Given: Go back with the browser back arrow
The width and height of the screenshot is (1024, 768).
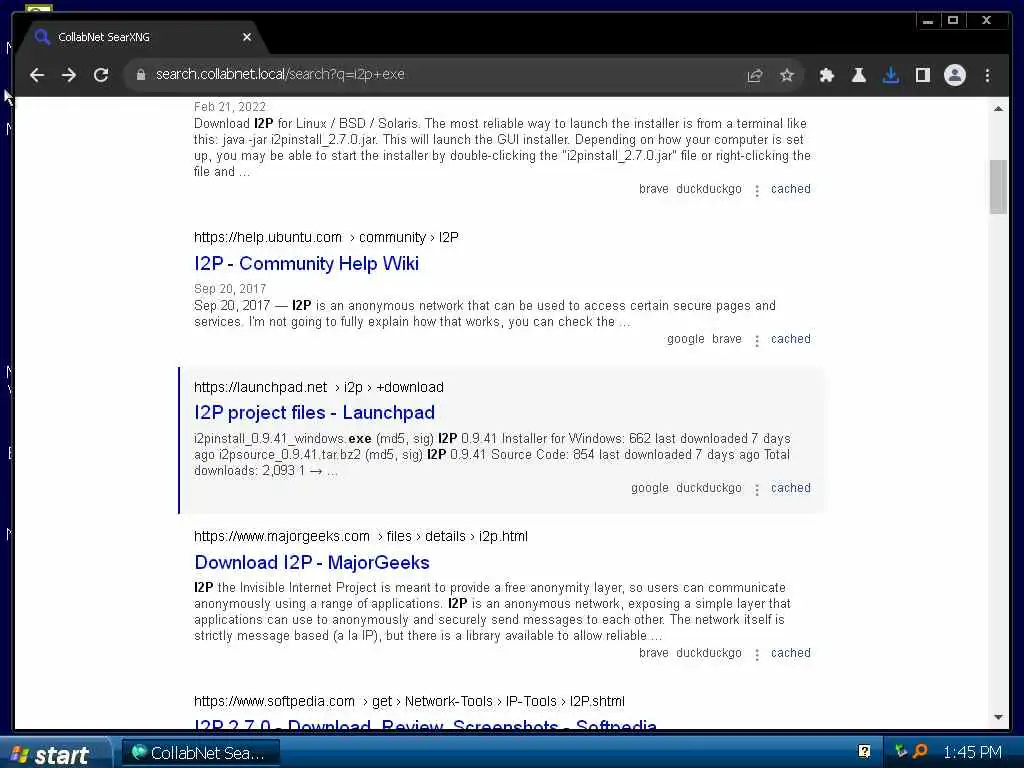Looking at the screenshot, I should (x=37, y=75).
